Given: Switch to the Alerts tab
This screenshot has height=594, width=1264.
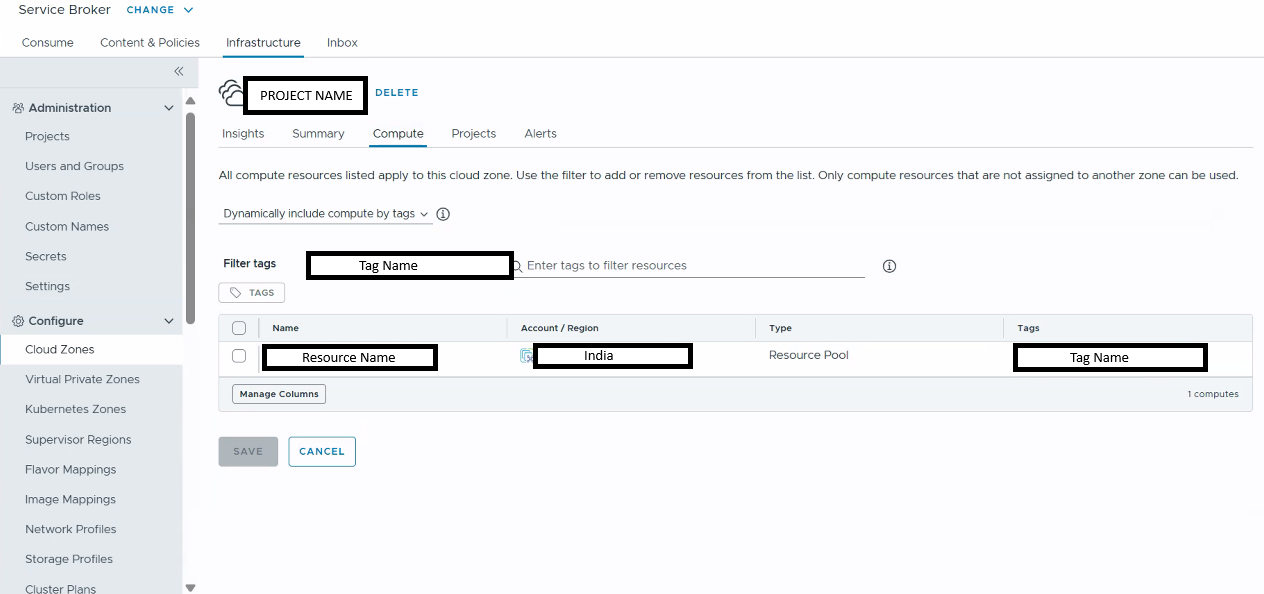Looking at the screenshot, I should (x=541, y=134).
